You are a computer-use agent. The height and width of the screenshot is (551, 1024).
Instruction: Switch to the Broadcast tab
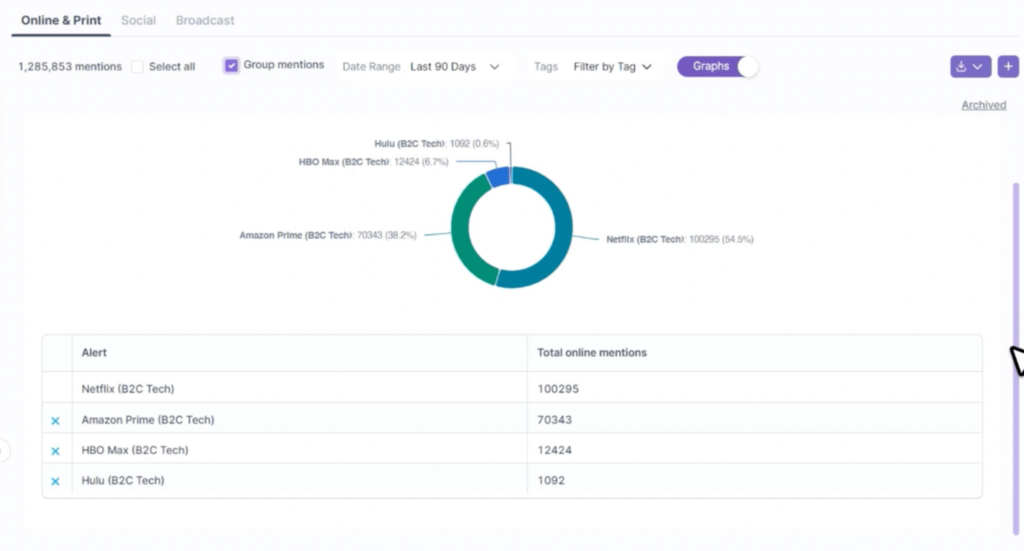point(205,20)
